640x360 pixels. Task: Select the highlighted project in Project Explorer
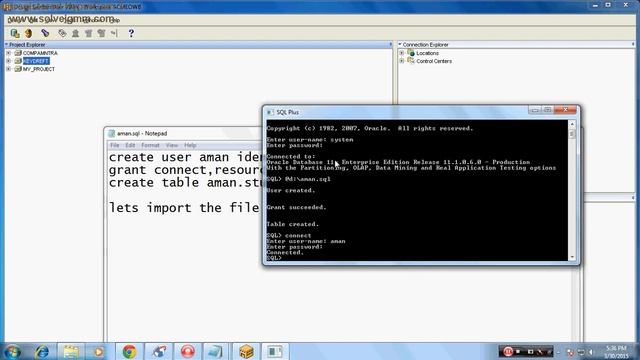[36, 61]
